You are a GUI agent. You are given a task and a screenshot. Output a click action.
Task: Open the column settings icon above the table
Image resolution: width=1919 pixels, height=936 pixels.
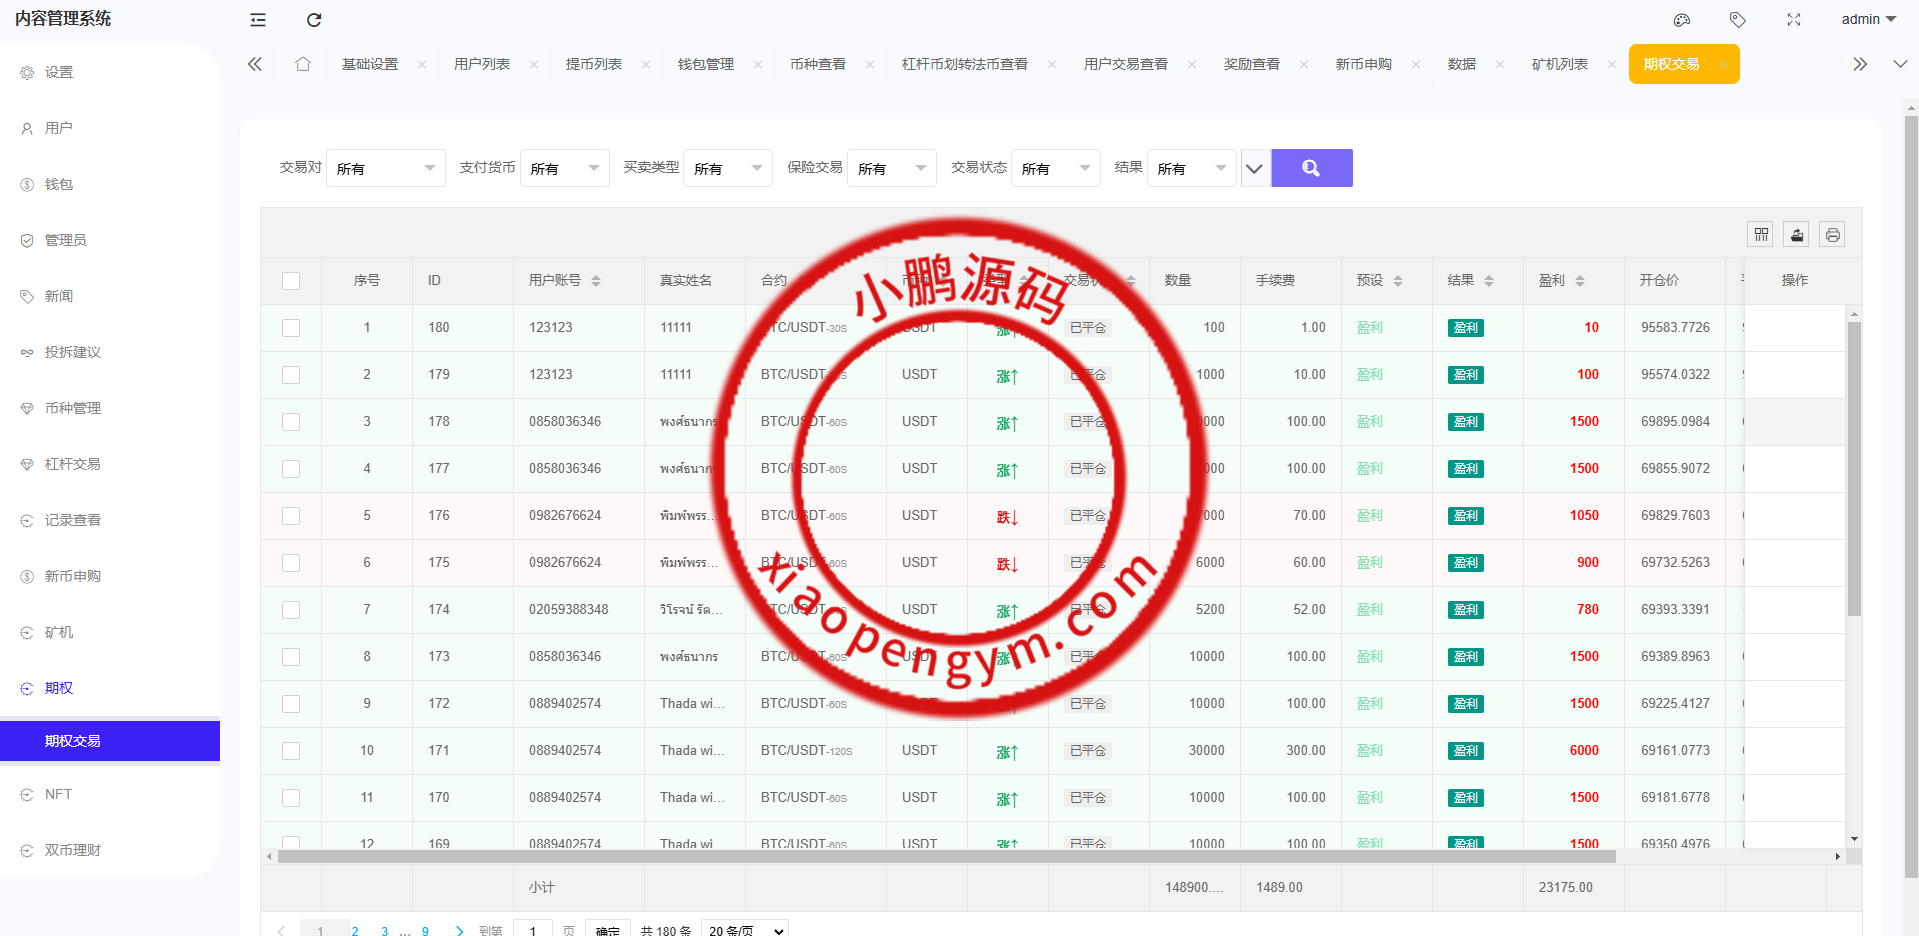[x=1760, y=233]
